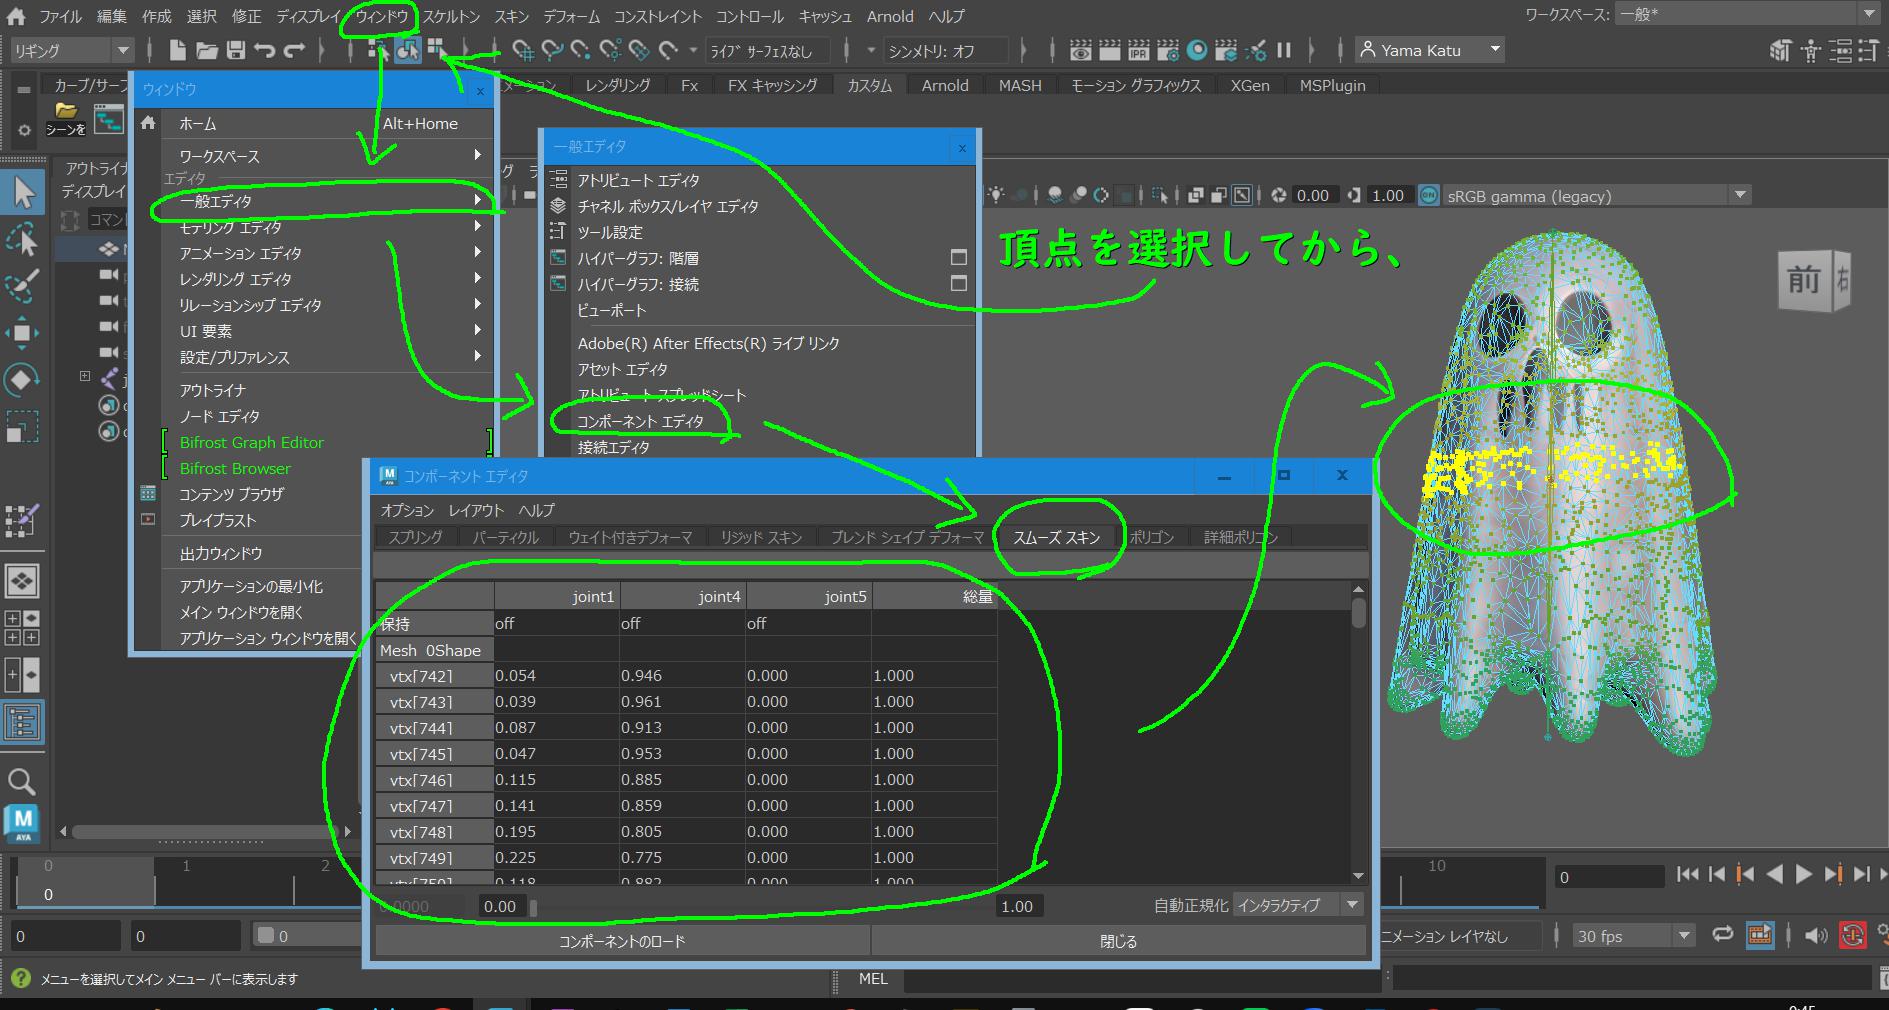The height and width of the screenshot is (1010, 1889).
Task: Open Render View window icon
Action: tap(1080, 50)
